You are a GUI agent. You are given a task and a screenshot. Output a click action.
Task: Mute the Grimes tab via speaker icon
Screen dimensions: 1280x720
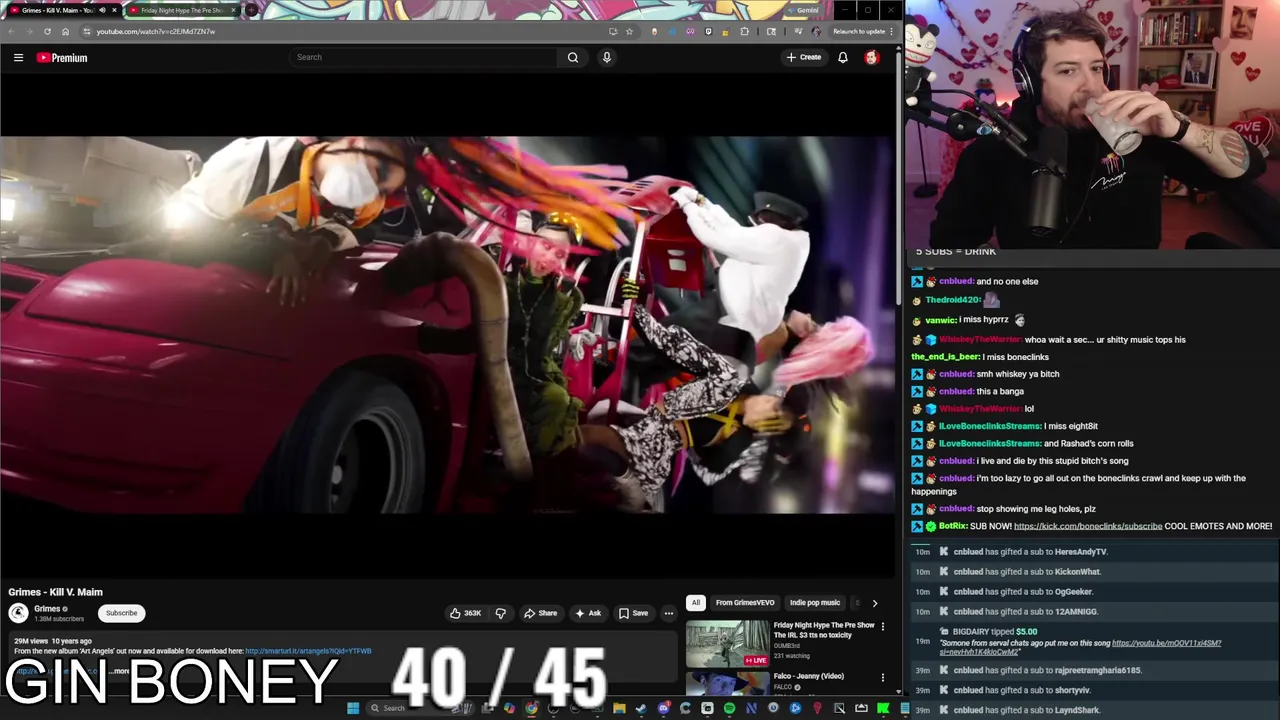[102, 10]
